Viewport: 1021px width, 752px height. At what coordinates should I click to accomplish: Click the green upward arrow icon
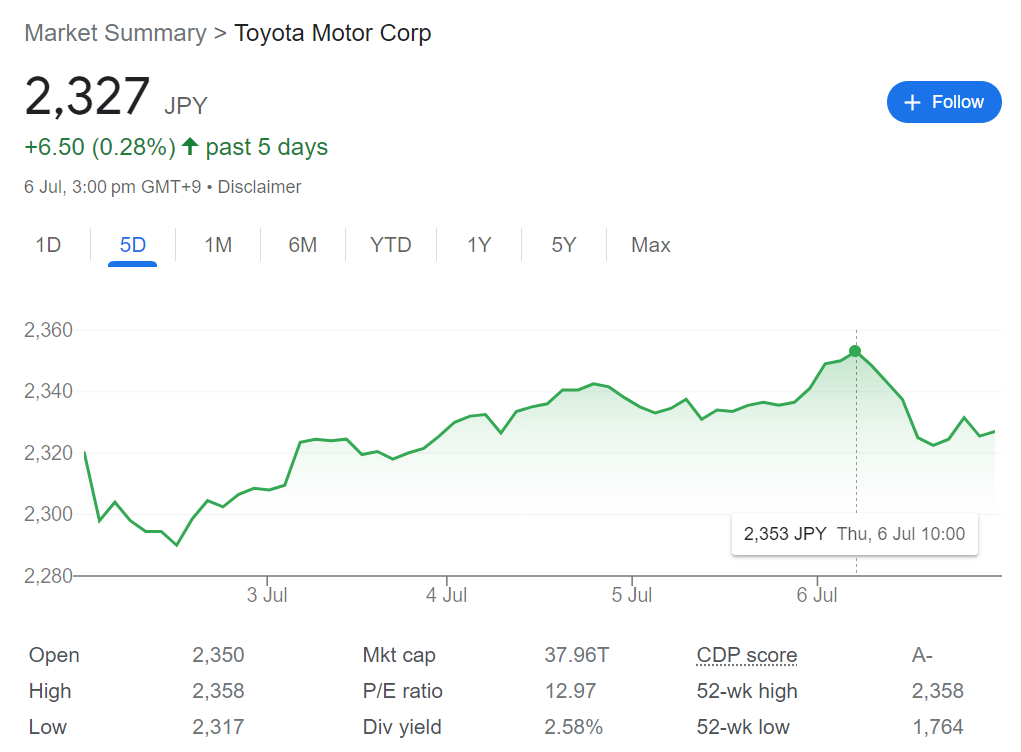[x=190, y=148]
